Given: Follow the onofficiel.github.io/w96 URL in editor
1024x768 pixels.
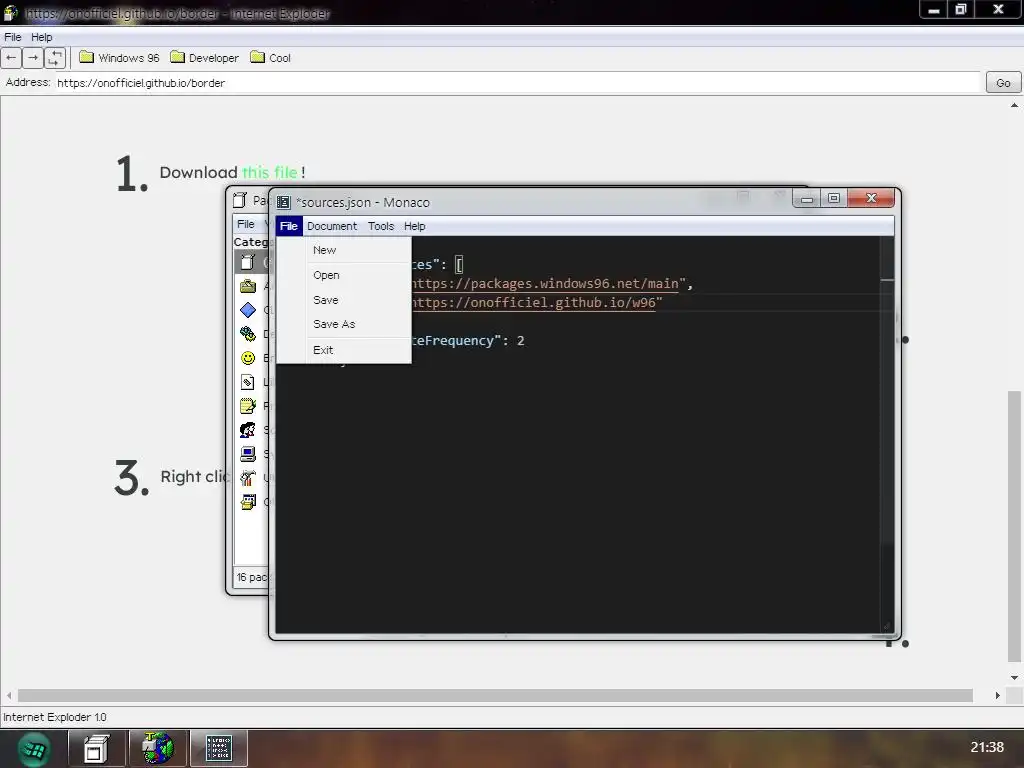Looking at the screenshot, I should (534, 302).
